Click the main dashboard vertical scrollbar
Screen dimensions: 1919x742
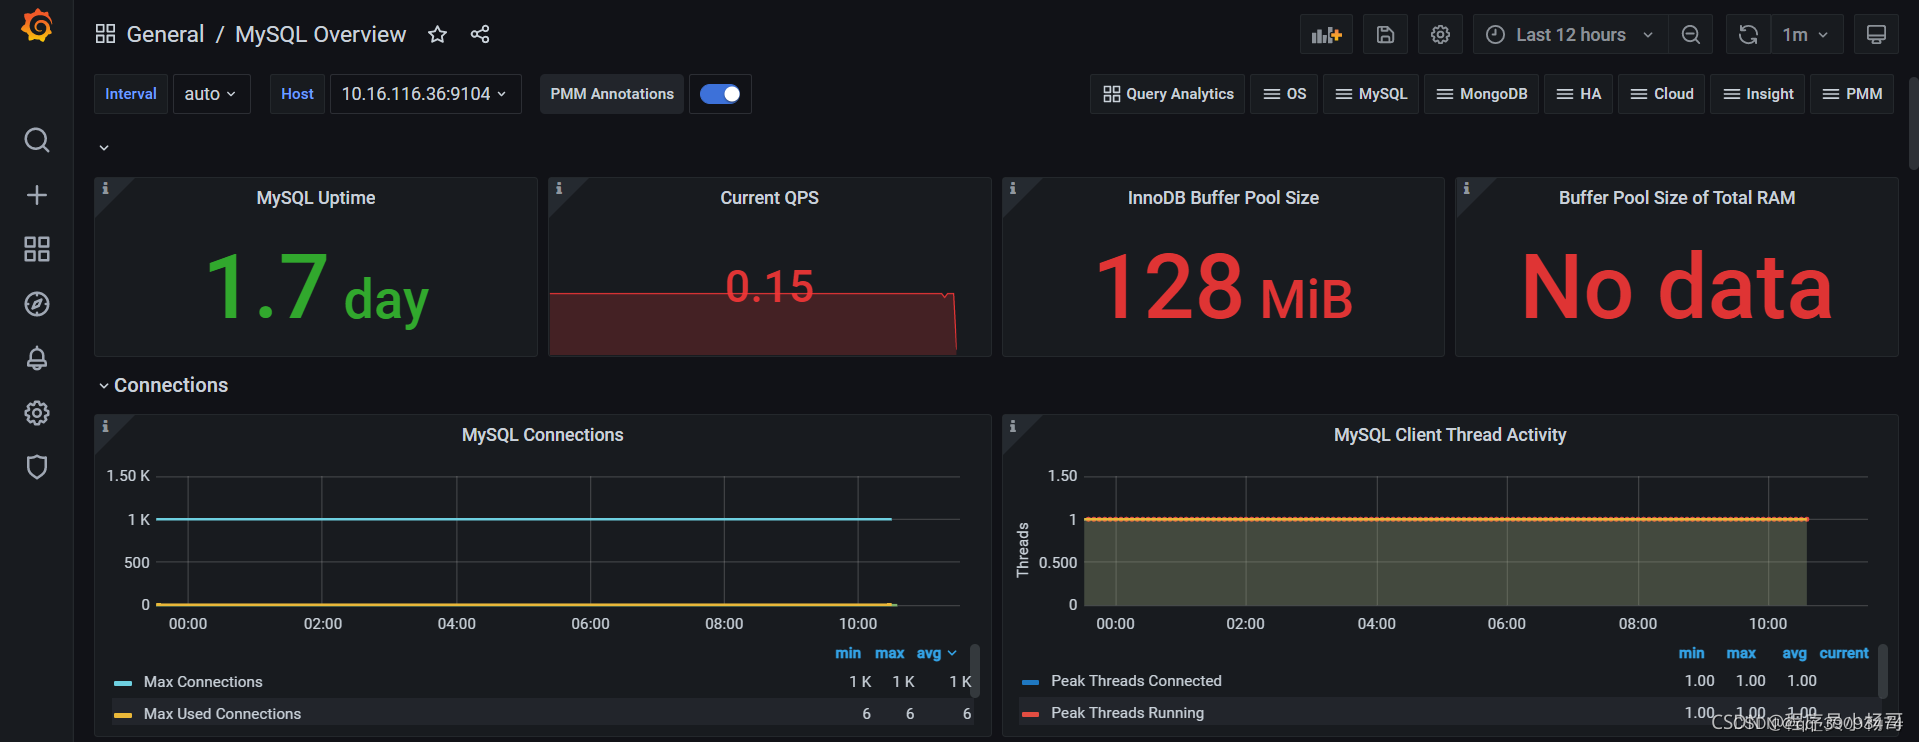[1914, 122]
